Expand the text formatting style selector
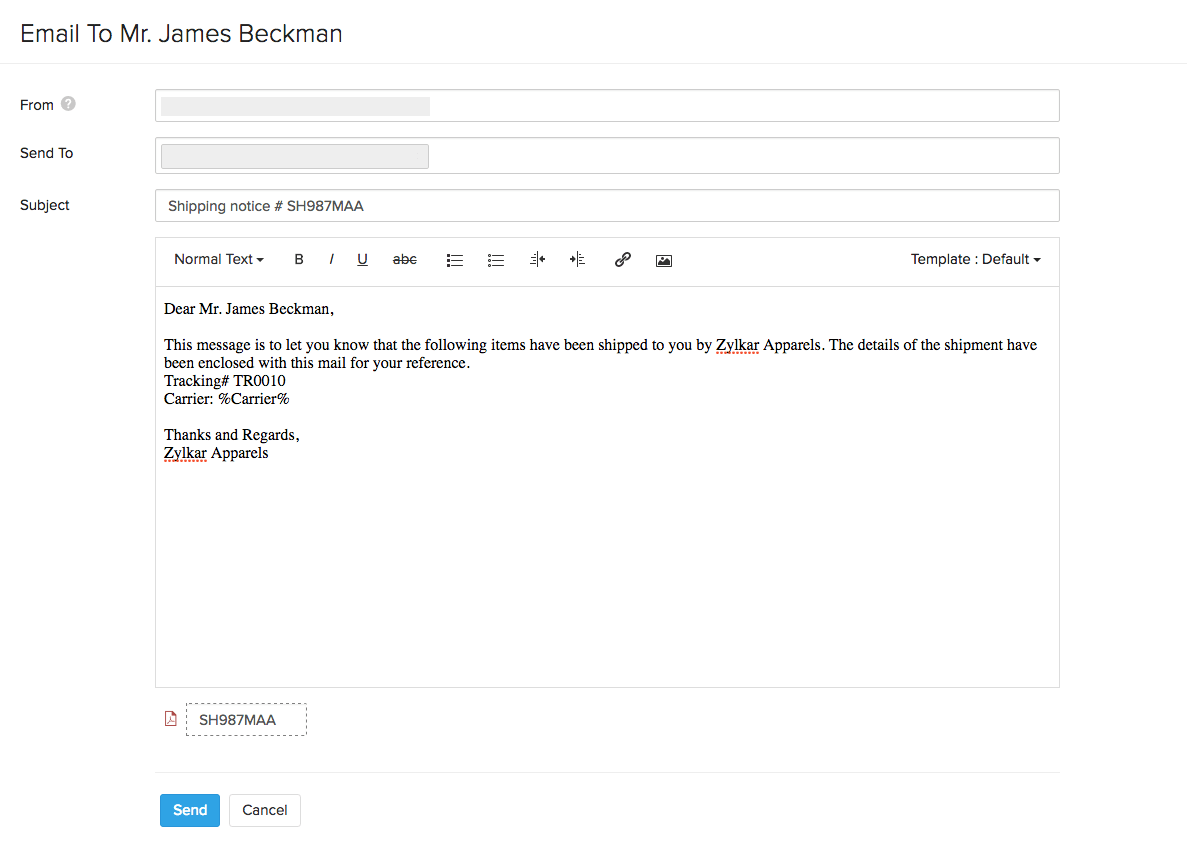Viewport: 1187px width, 843px height. (x=218, y=259)
